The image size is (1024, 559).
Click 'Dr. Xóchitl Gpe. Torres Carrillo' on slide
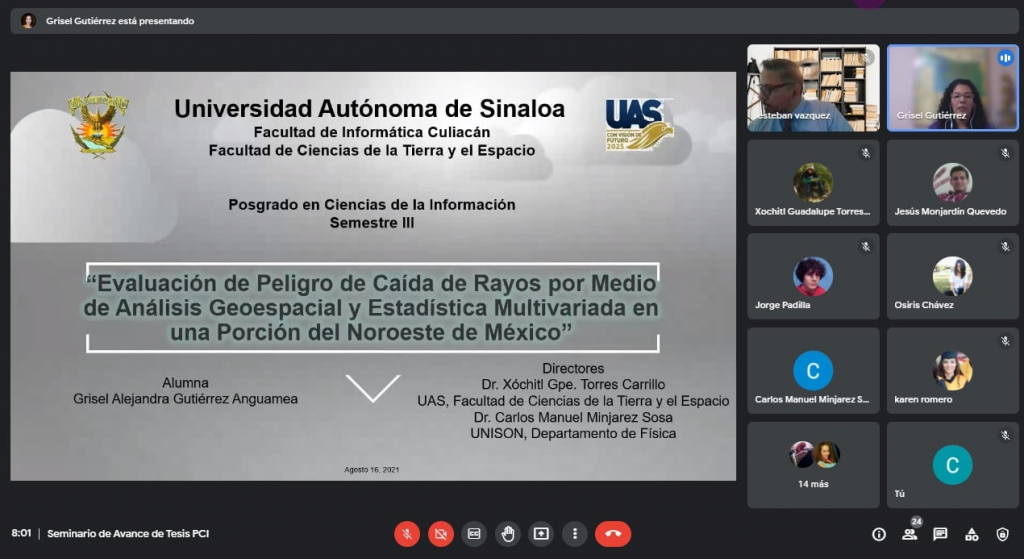pos(573,385)
